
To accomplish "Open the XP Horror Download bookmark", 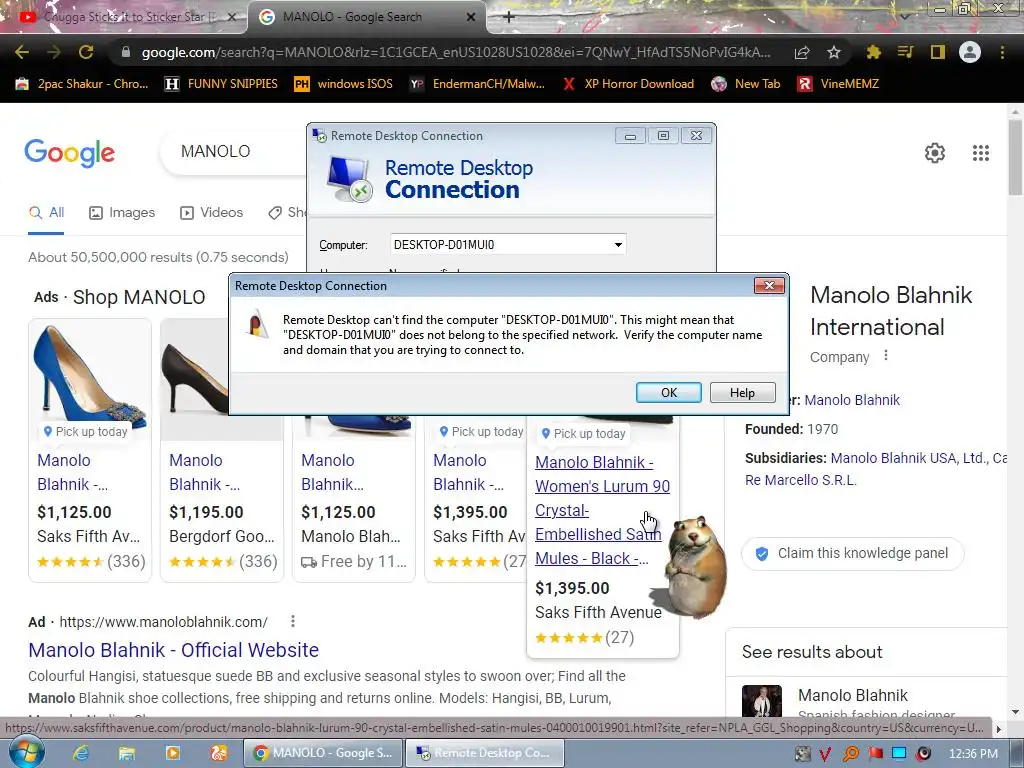I will click(628, 84).
